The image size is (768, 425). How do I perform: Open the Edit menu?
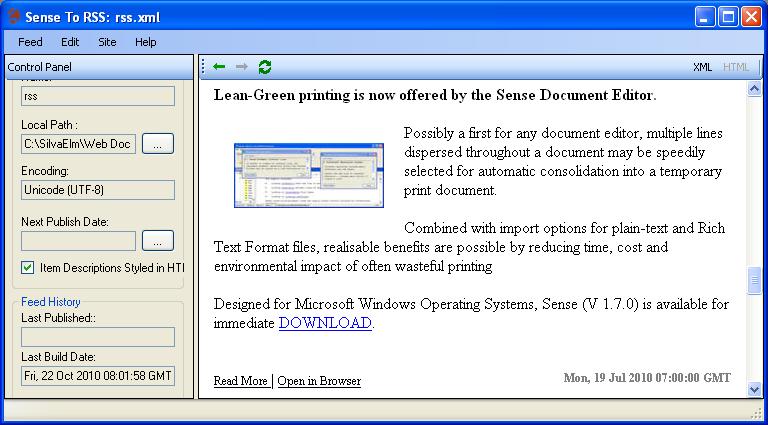(70, 42)
